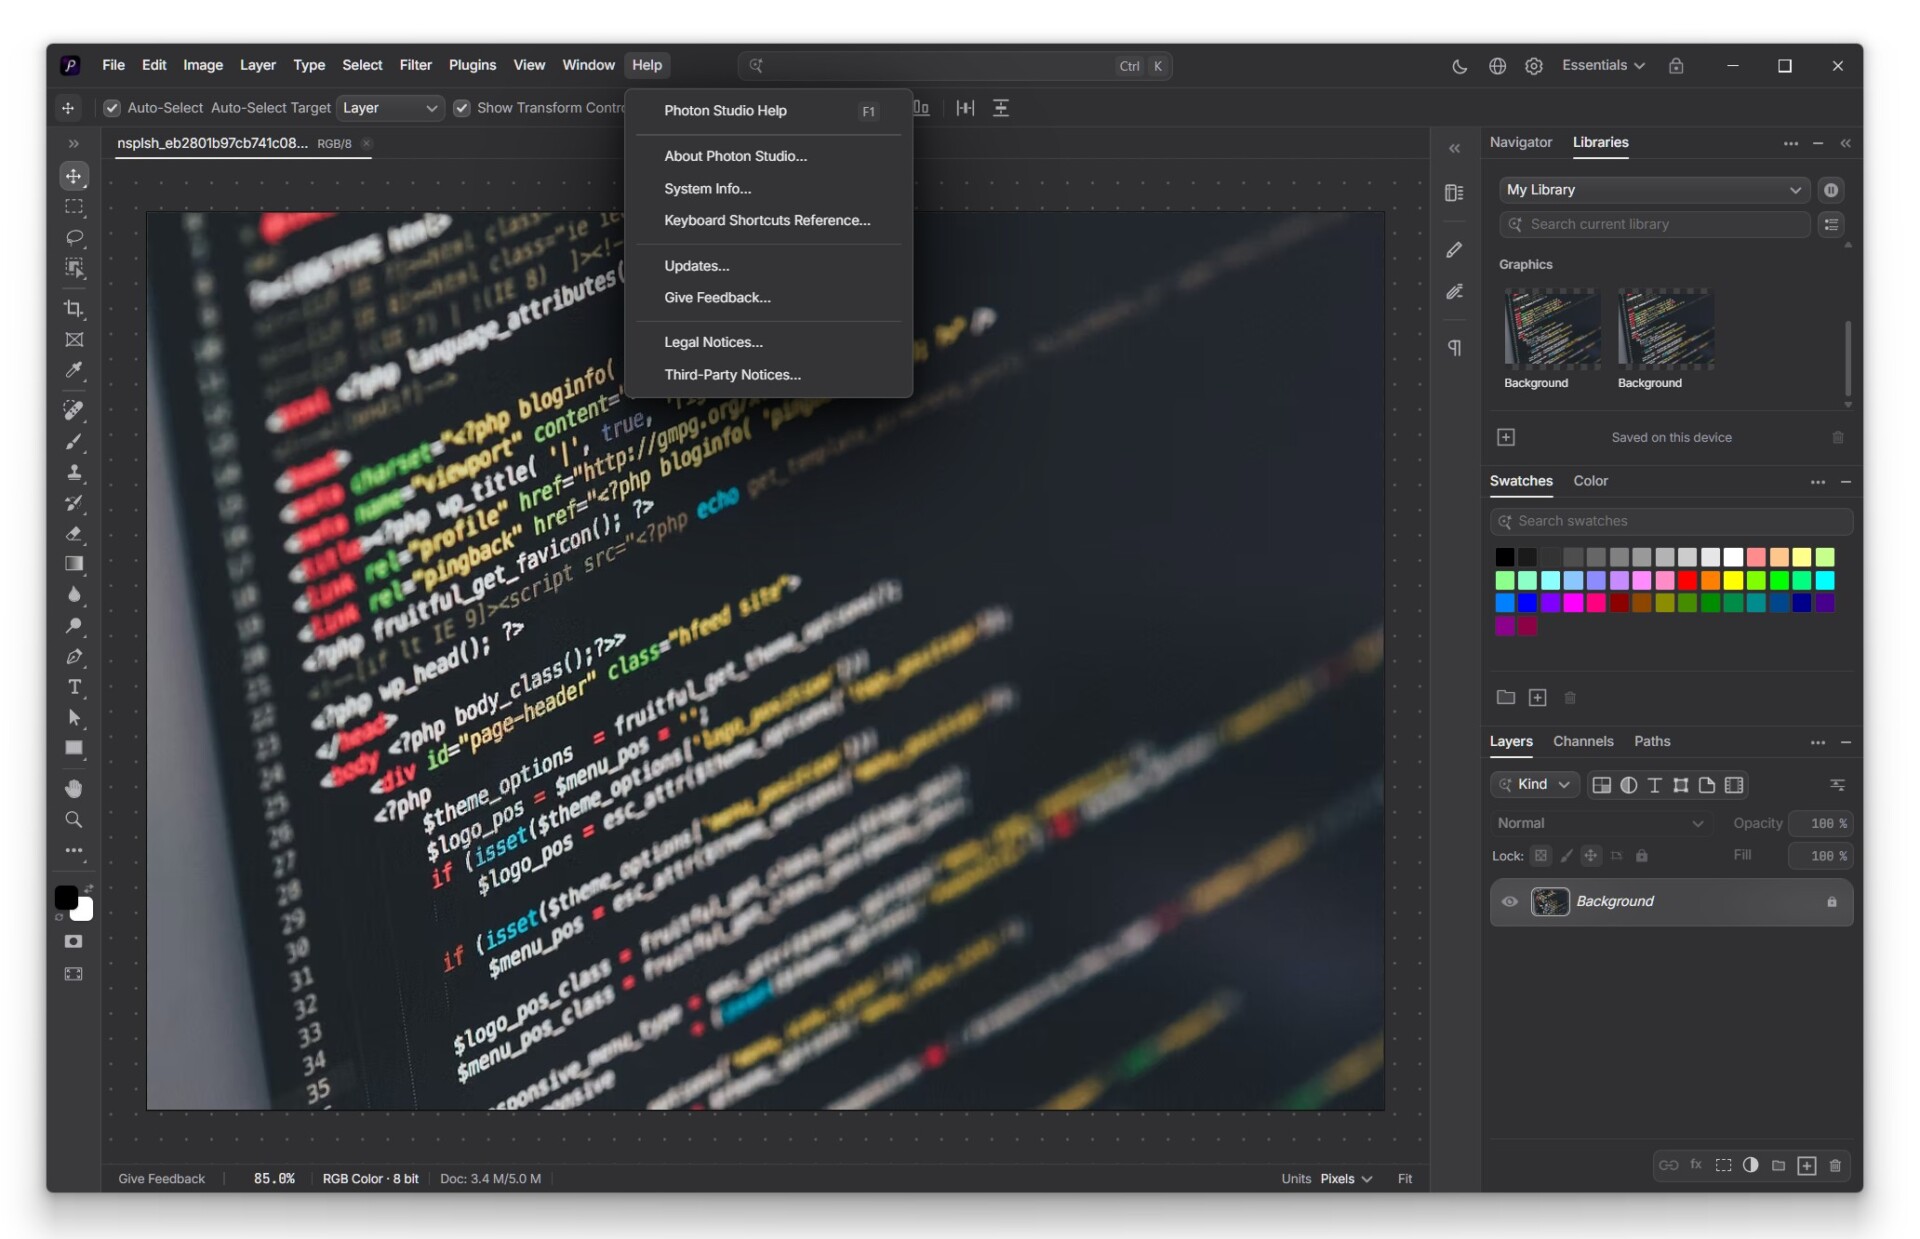Click Updates menu entry
1920x1239 pixels.
(768, 266)
